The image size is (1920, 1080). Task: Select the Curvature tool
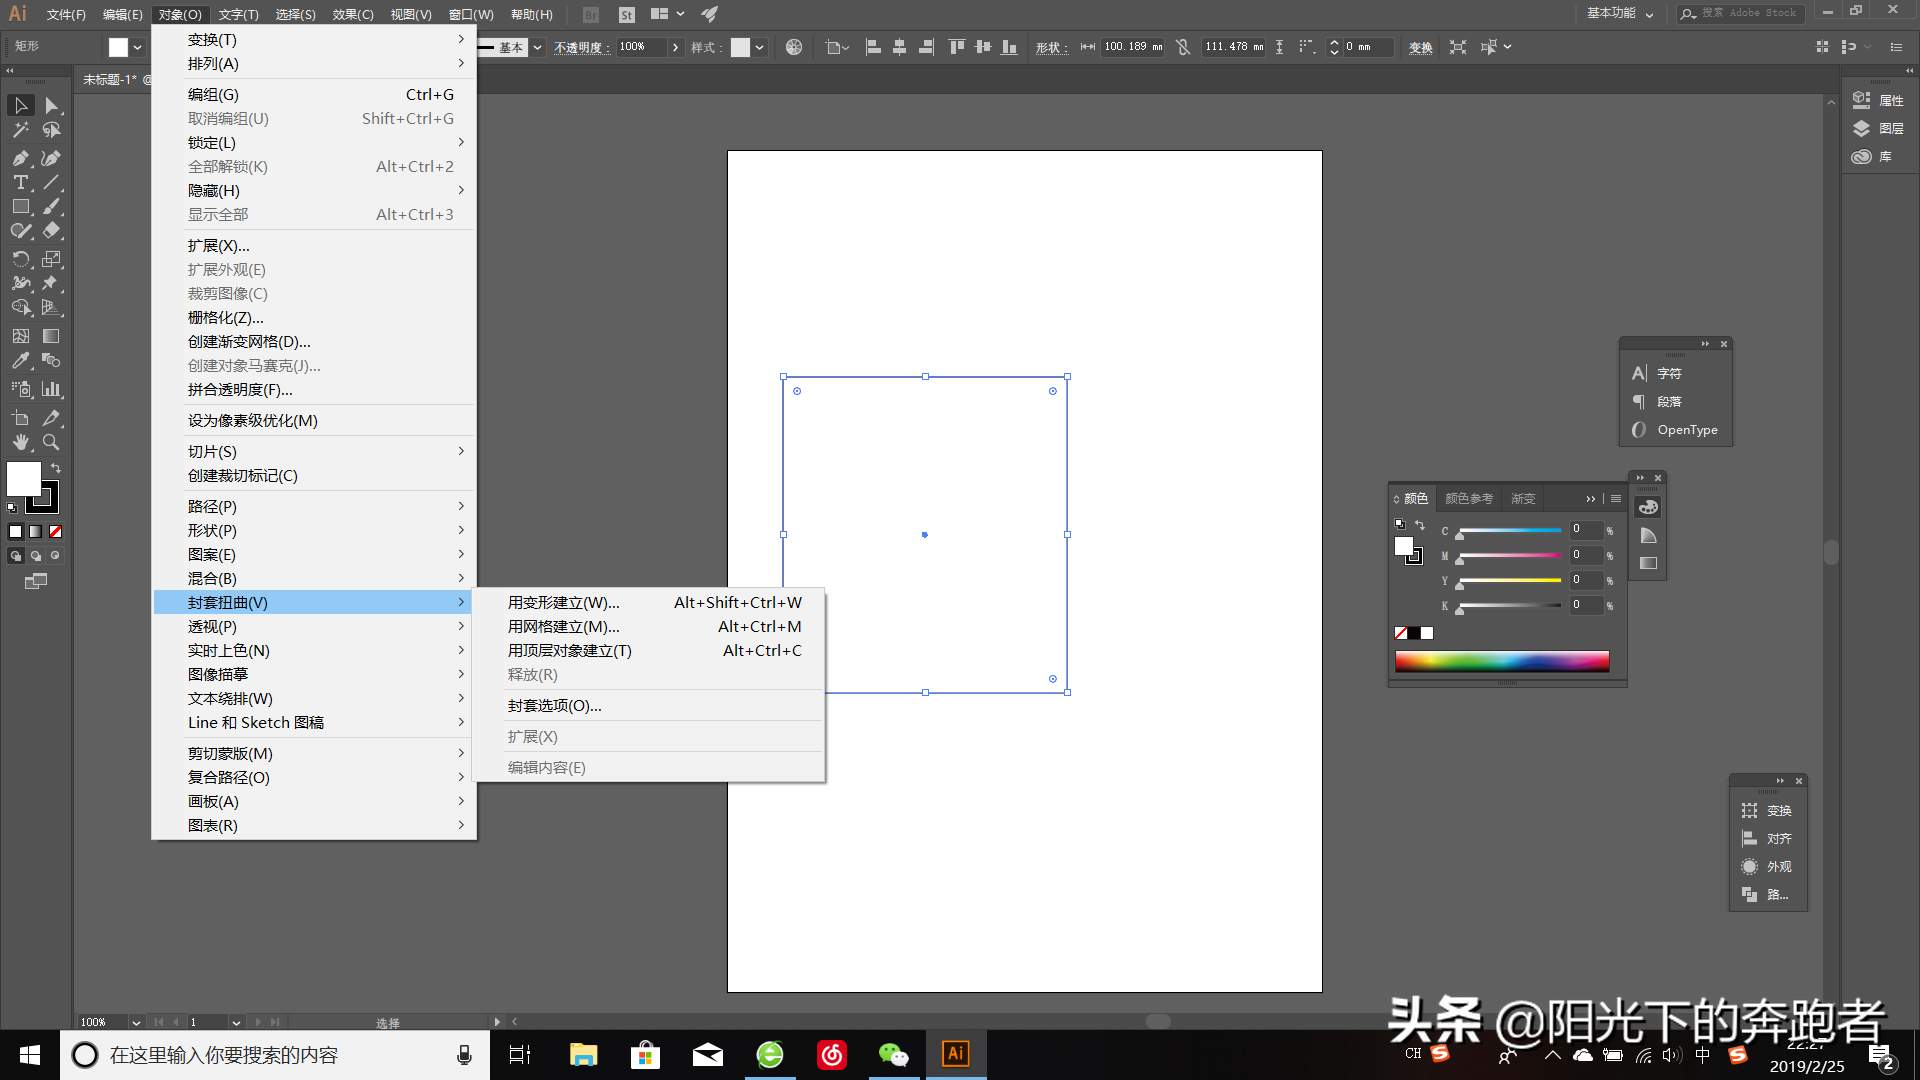coord(51,158)
